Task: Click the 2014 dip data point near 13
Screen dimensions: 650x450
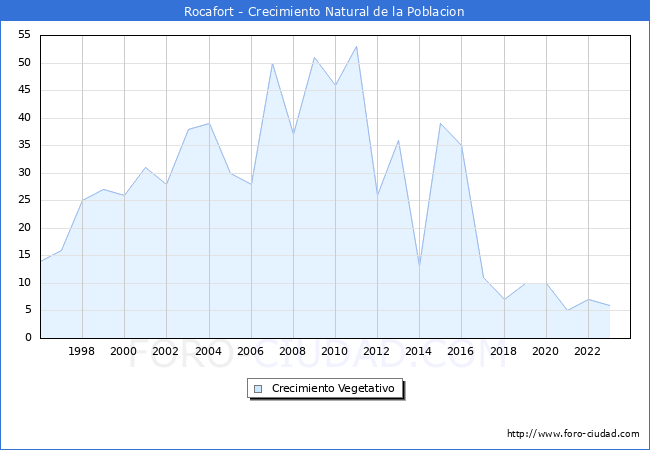Action: click(420, 266)
